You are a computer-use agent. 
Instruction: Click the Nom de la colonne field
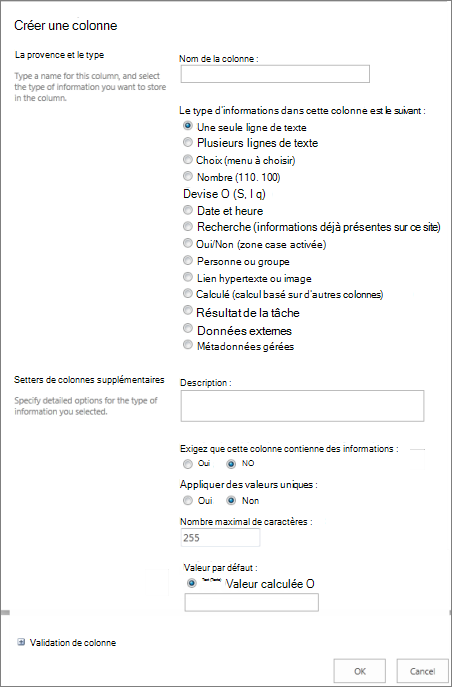275,74
